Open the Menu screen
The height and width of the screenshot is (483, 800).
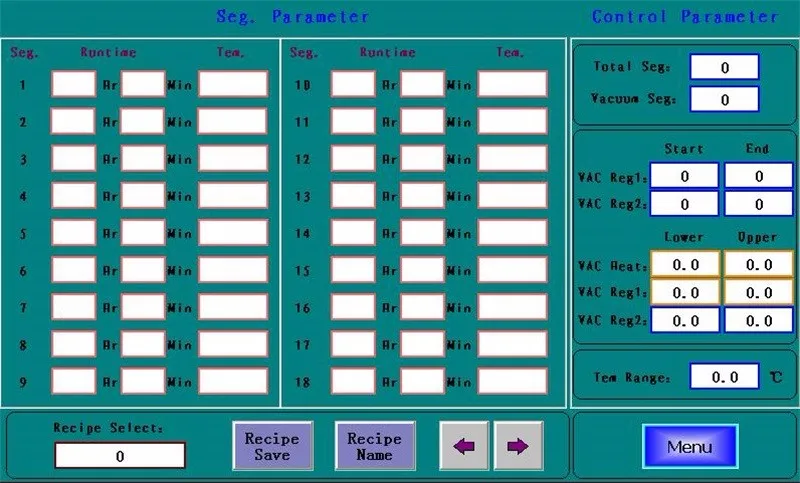pos(689,446)
